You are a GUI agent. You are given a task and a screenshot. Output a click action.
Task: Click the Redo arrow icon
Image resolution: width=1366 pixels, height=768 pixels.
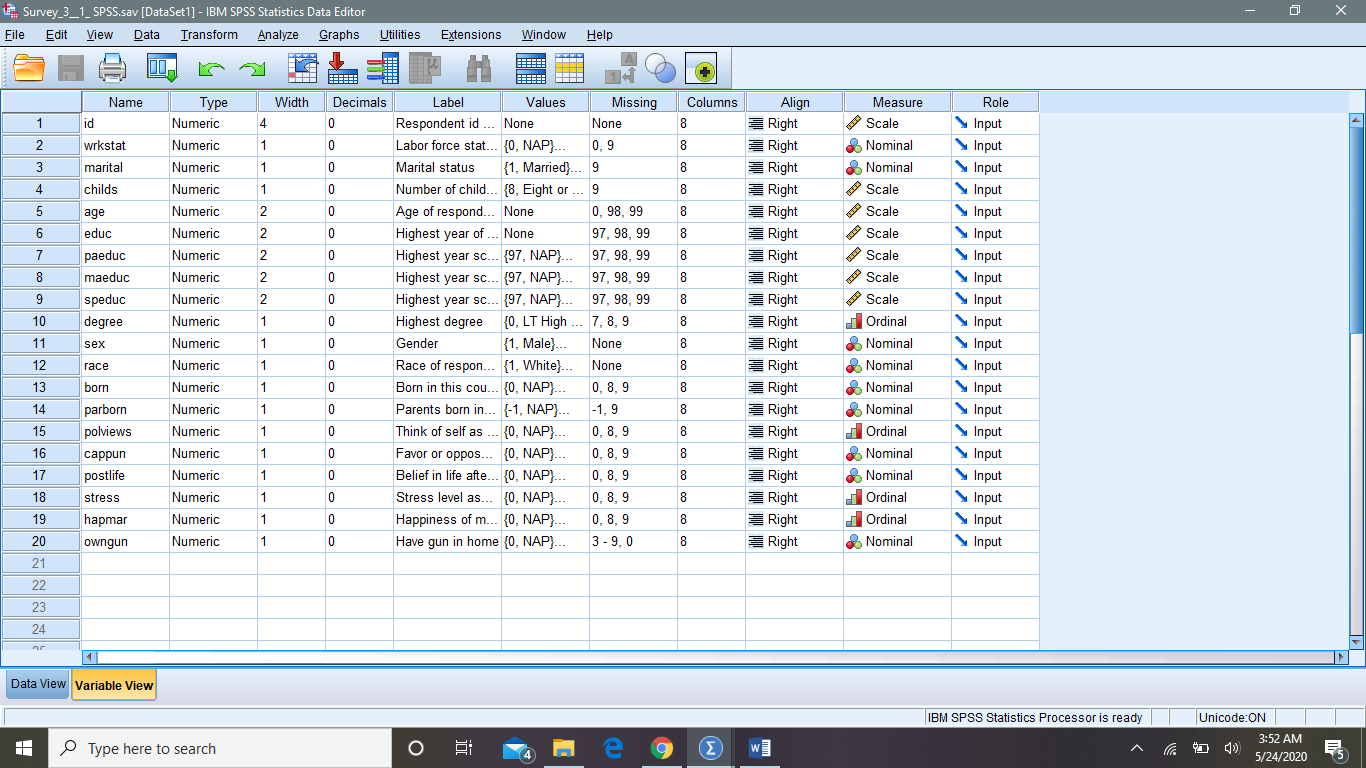pos(251,68)
